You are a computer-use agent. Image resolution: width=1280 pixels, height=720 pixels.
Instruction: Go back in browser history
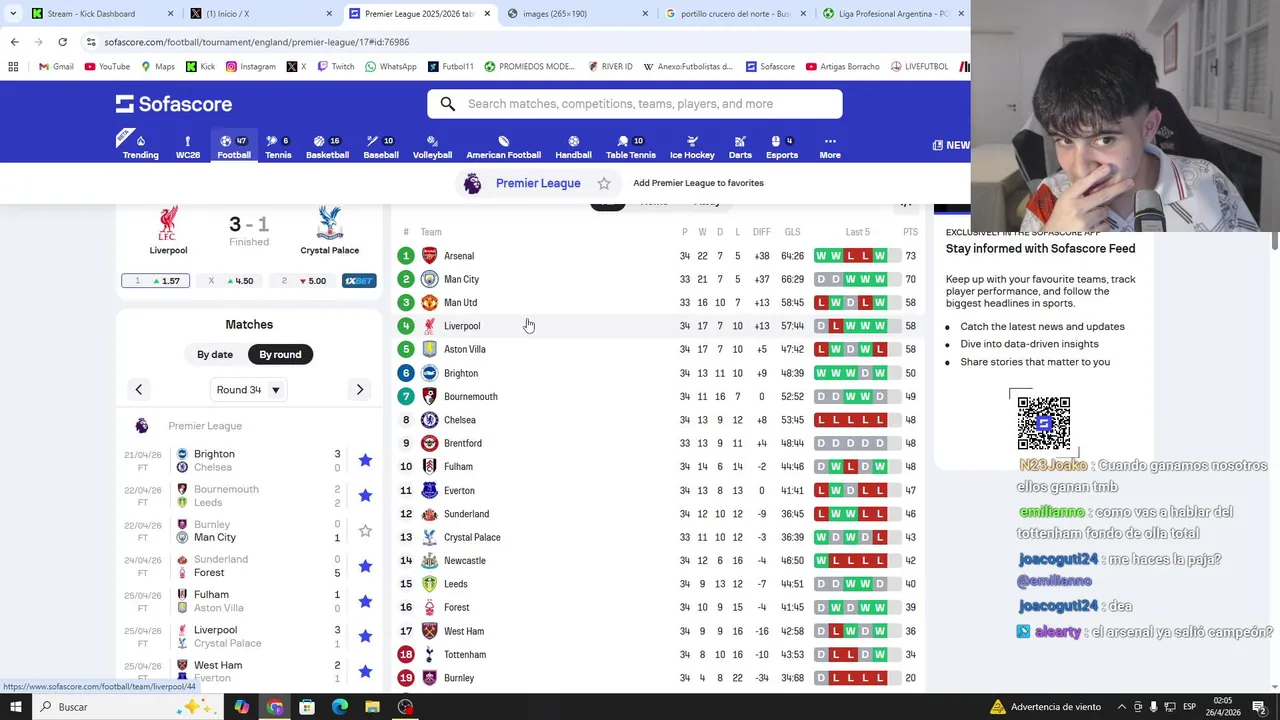(14, 42)
